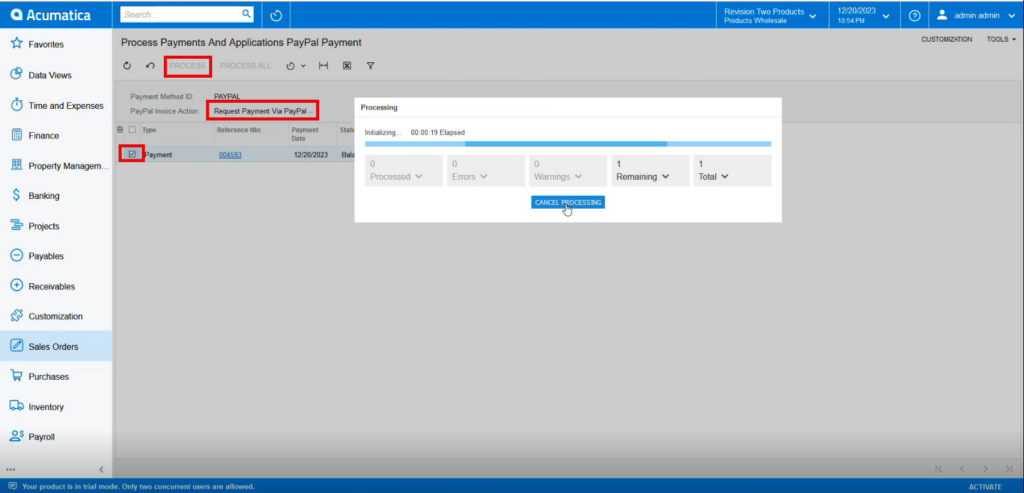Screen dimensions: 1024x493
Task: Click the filter funnel icon
Action: pos(370,66)
